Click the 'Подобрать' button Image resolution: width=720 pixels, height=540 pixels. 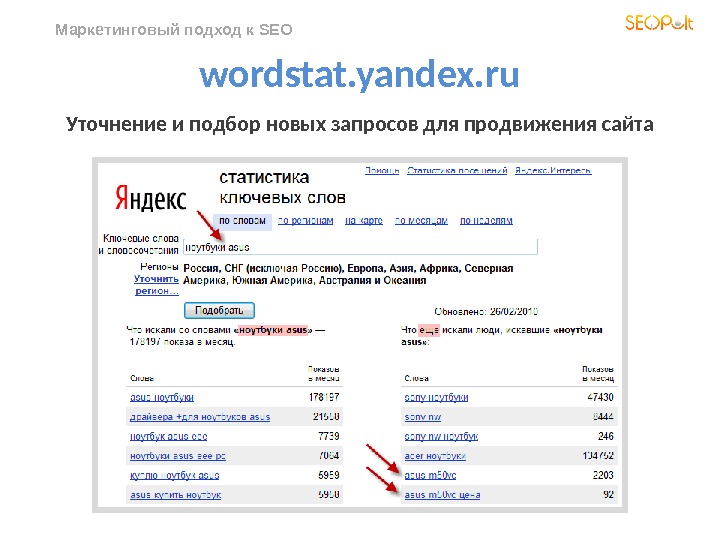[219, 310]
